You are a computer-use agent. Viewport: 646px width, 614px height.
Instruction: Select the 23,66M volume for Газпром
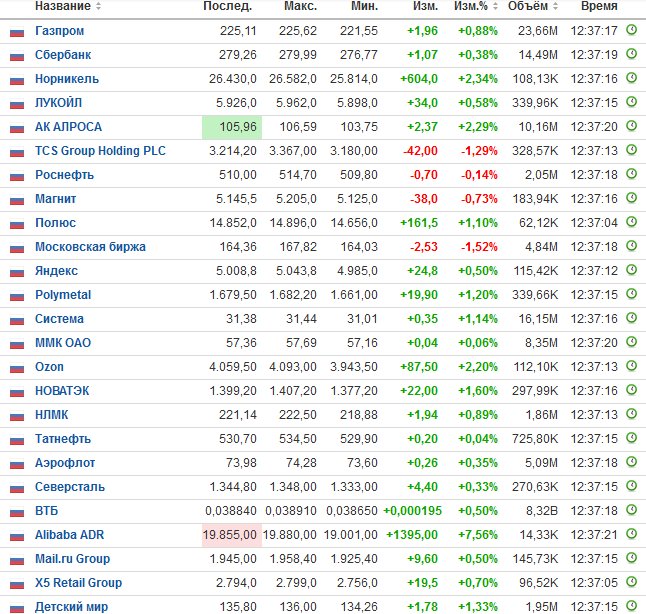538,31
